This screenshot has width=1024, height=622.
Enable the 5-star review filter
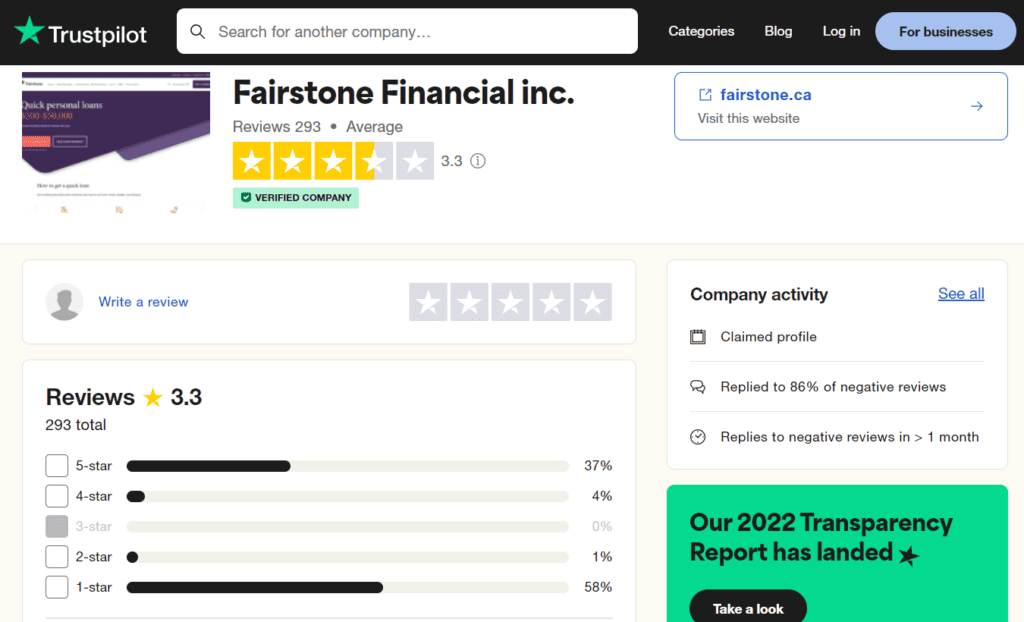56,465
